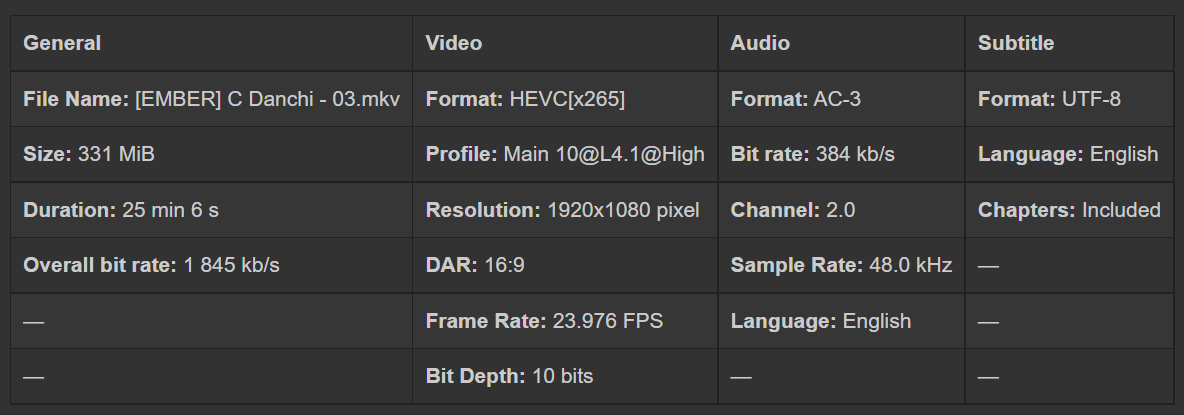Select the audio Bit rate 384 kb/s cell
This screenshot has height=415, width=1184.
point(813,154)
